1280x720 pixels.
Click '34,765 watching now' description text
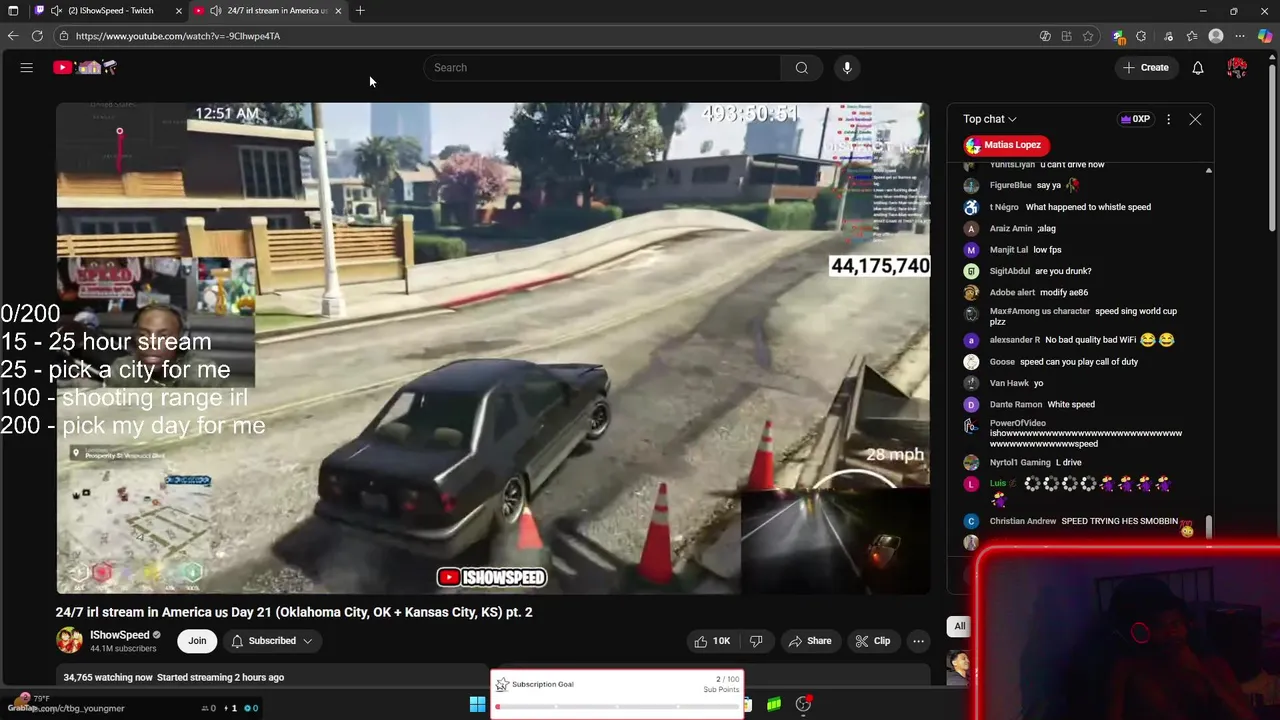(108, 677)
